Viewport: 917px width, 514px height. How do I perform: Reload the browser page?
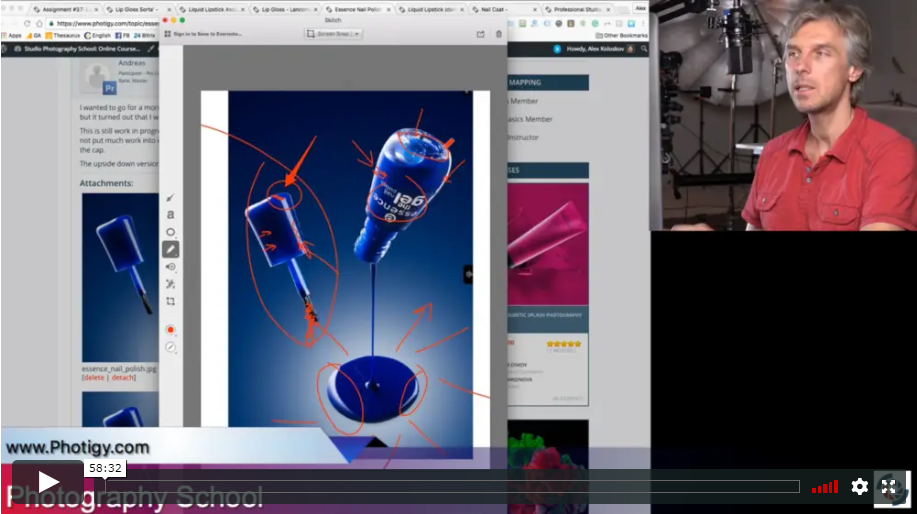pyautogui.click(x=26, y=23)
